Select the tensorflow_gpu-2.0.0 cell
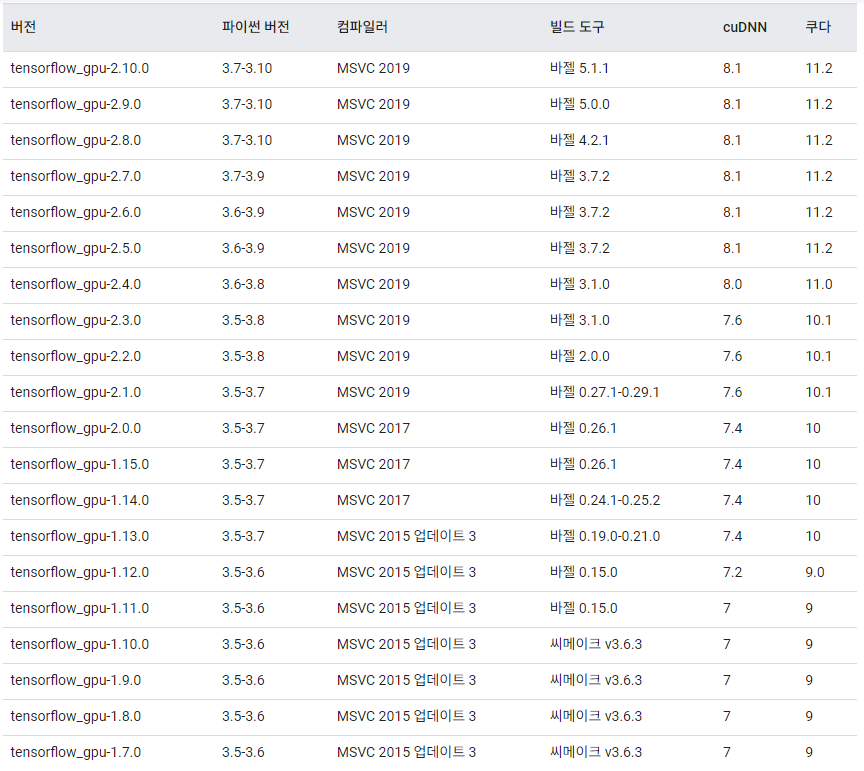 point(76,428)
